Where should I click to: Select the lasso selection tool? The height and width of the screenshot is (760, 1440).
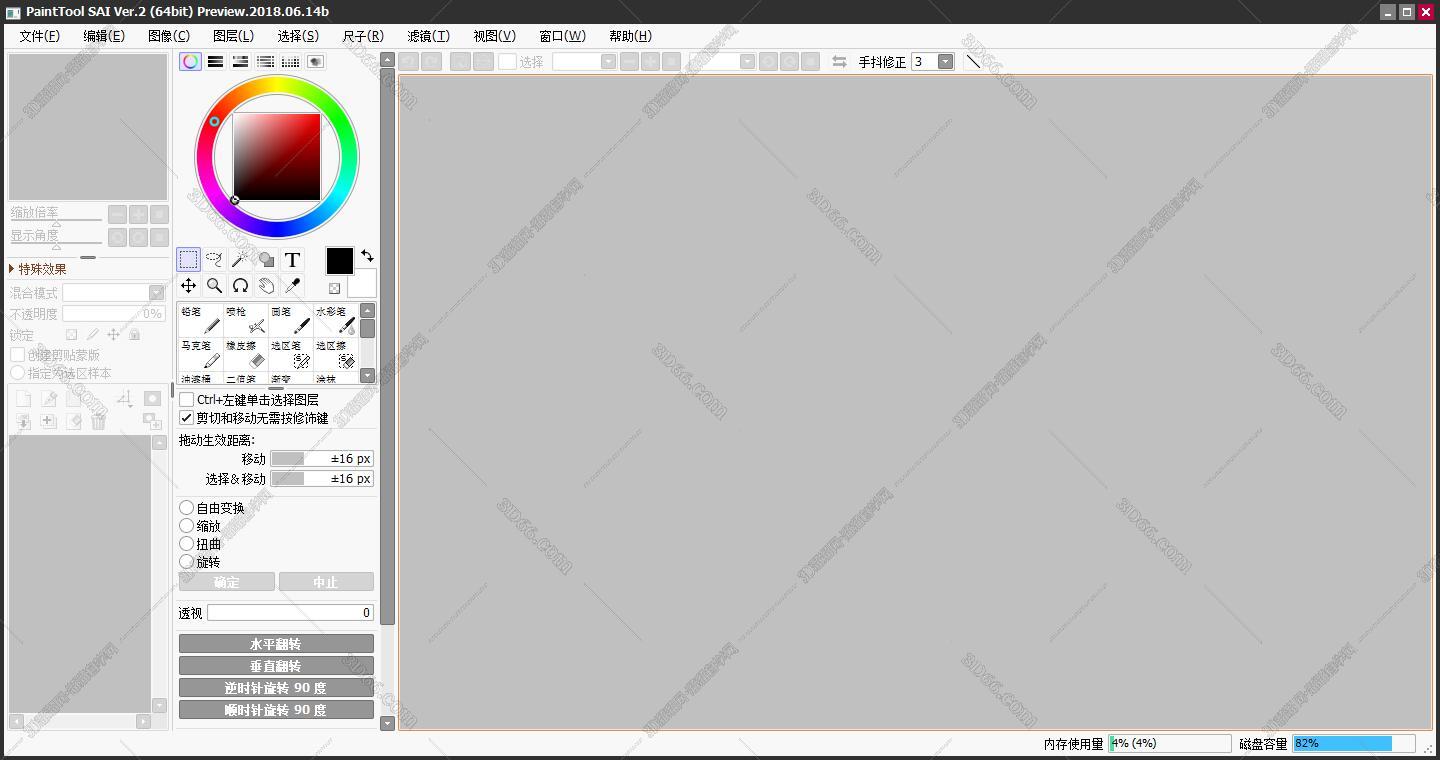[x=214, y=260]
